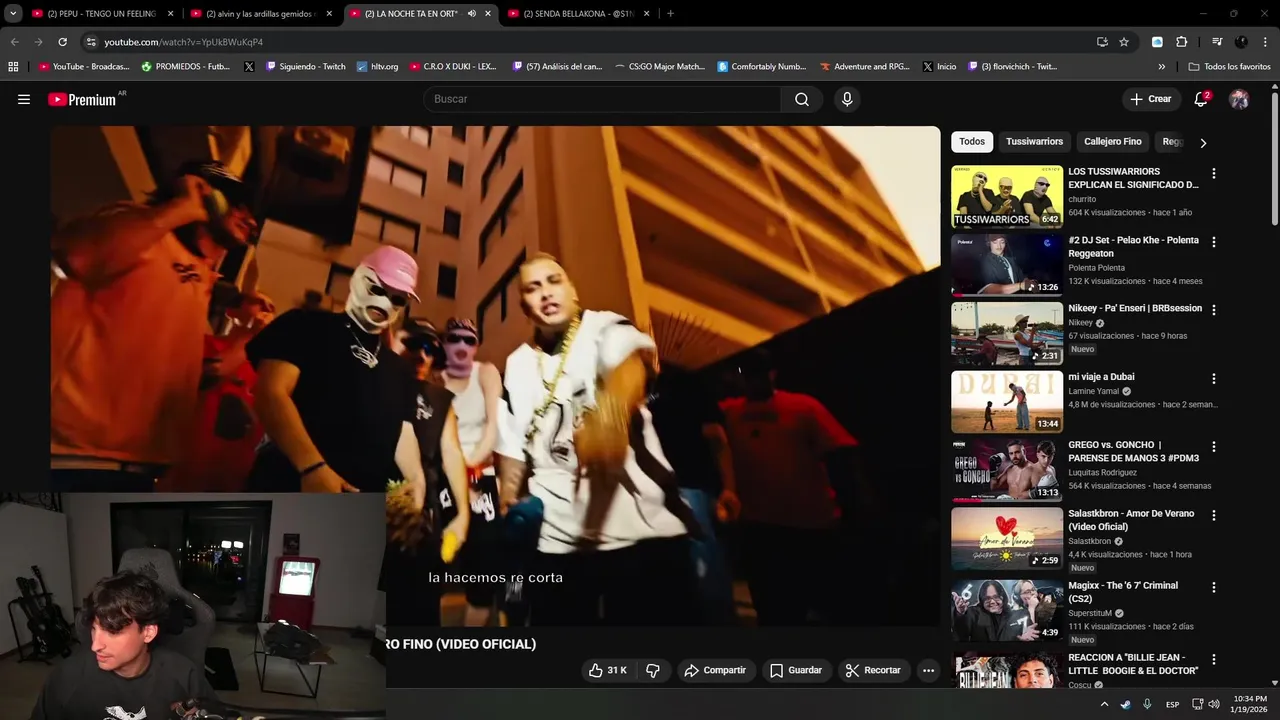Dislike the video with thumbs-down icon
Viewport: 1280px width, 720px height.
(653, 670)
